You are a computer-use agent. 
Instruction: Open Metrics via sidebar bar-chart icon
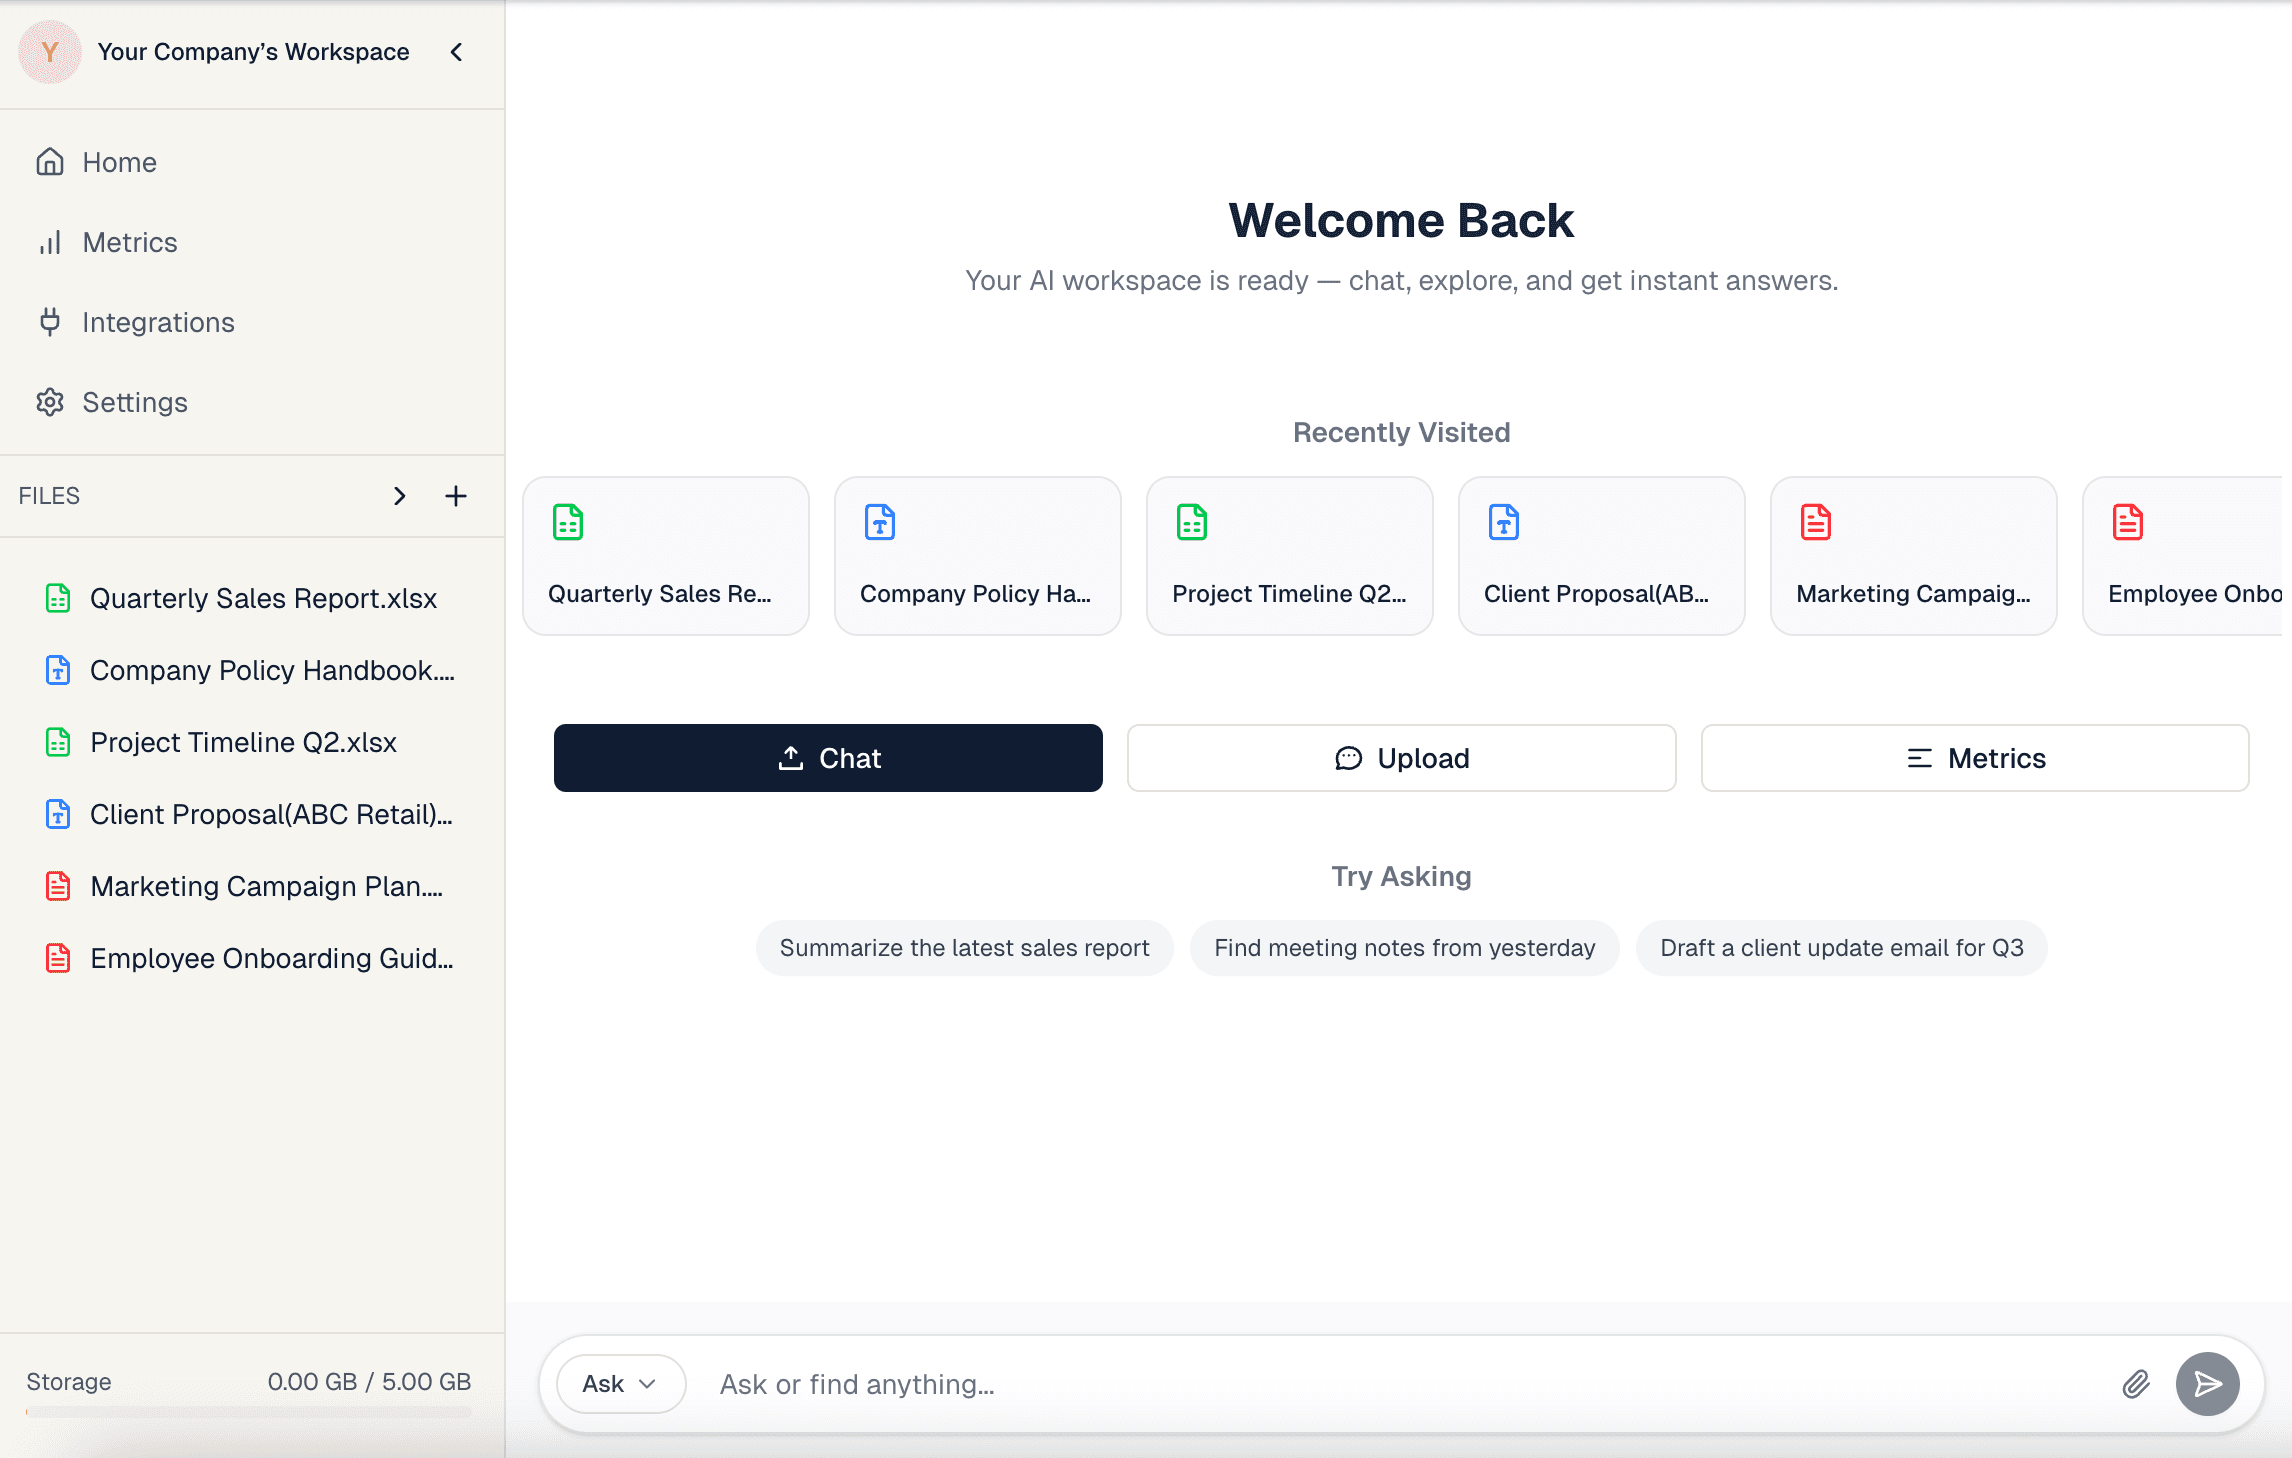tap(50, 242)
